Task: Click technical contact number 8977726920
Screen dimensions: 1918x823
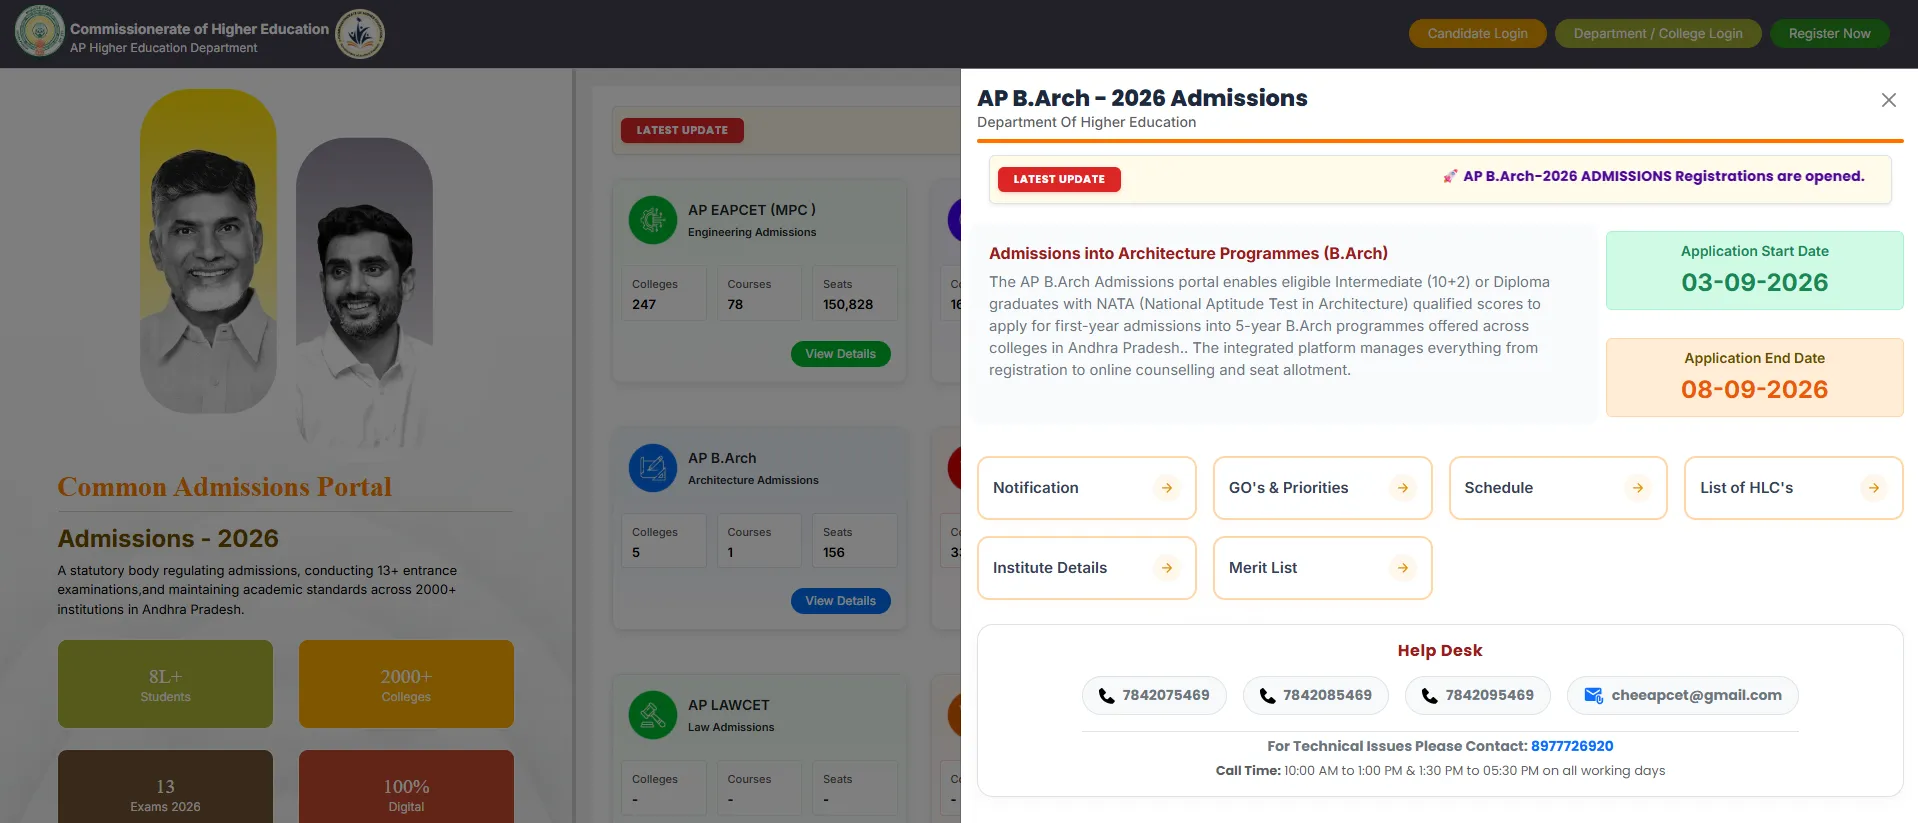Action: click(x=1572, y=746)
